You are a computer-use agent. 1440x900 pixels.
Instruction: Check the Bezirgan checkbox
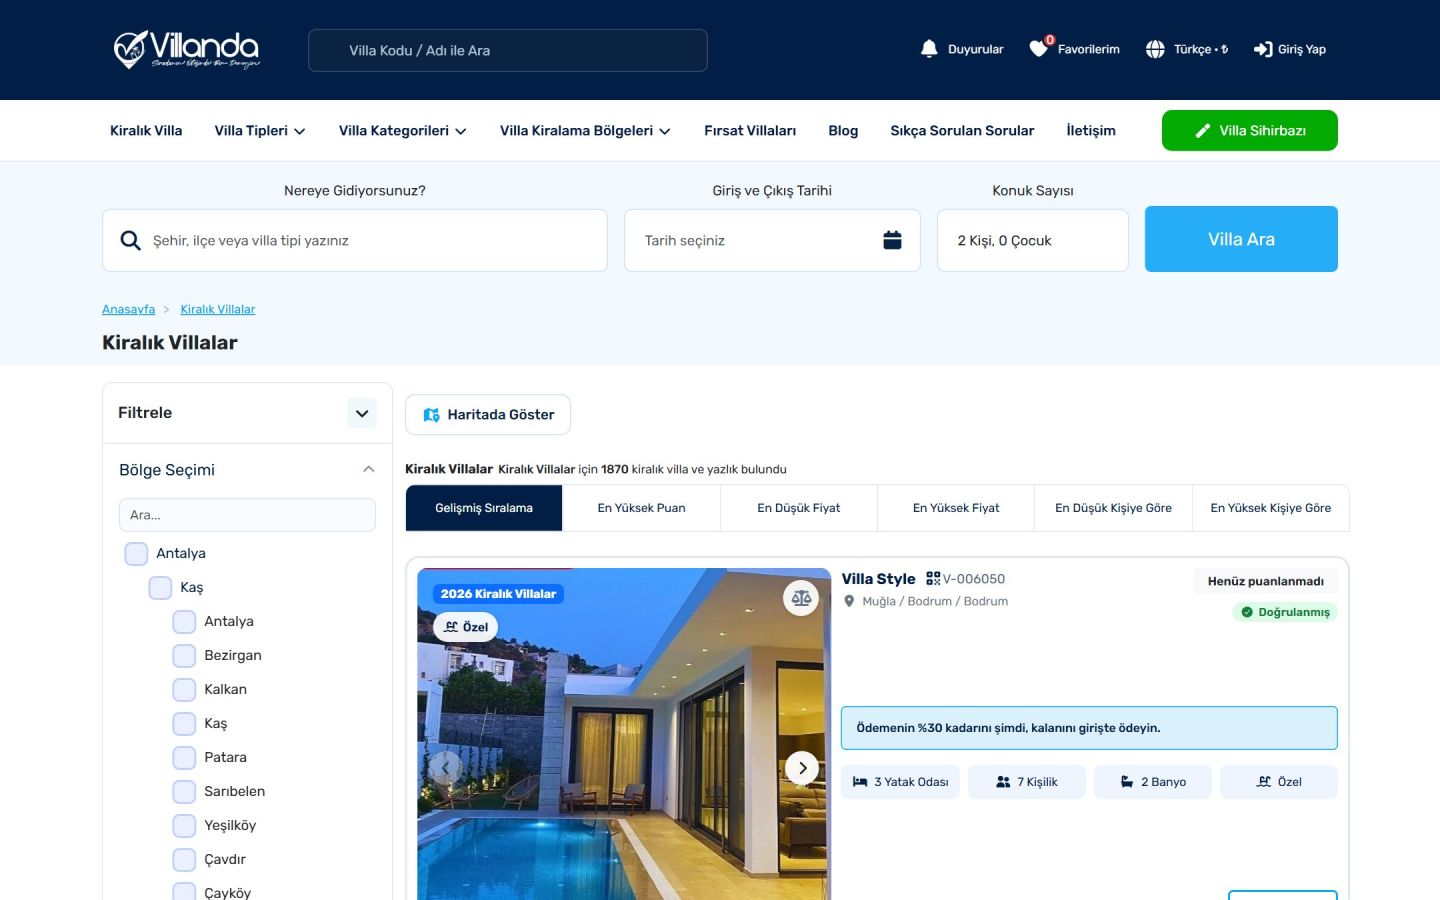184,655
